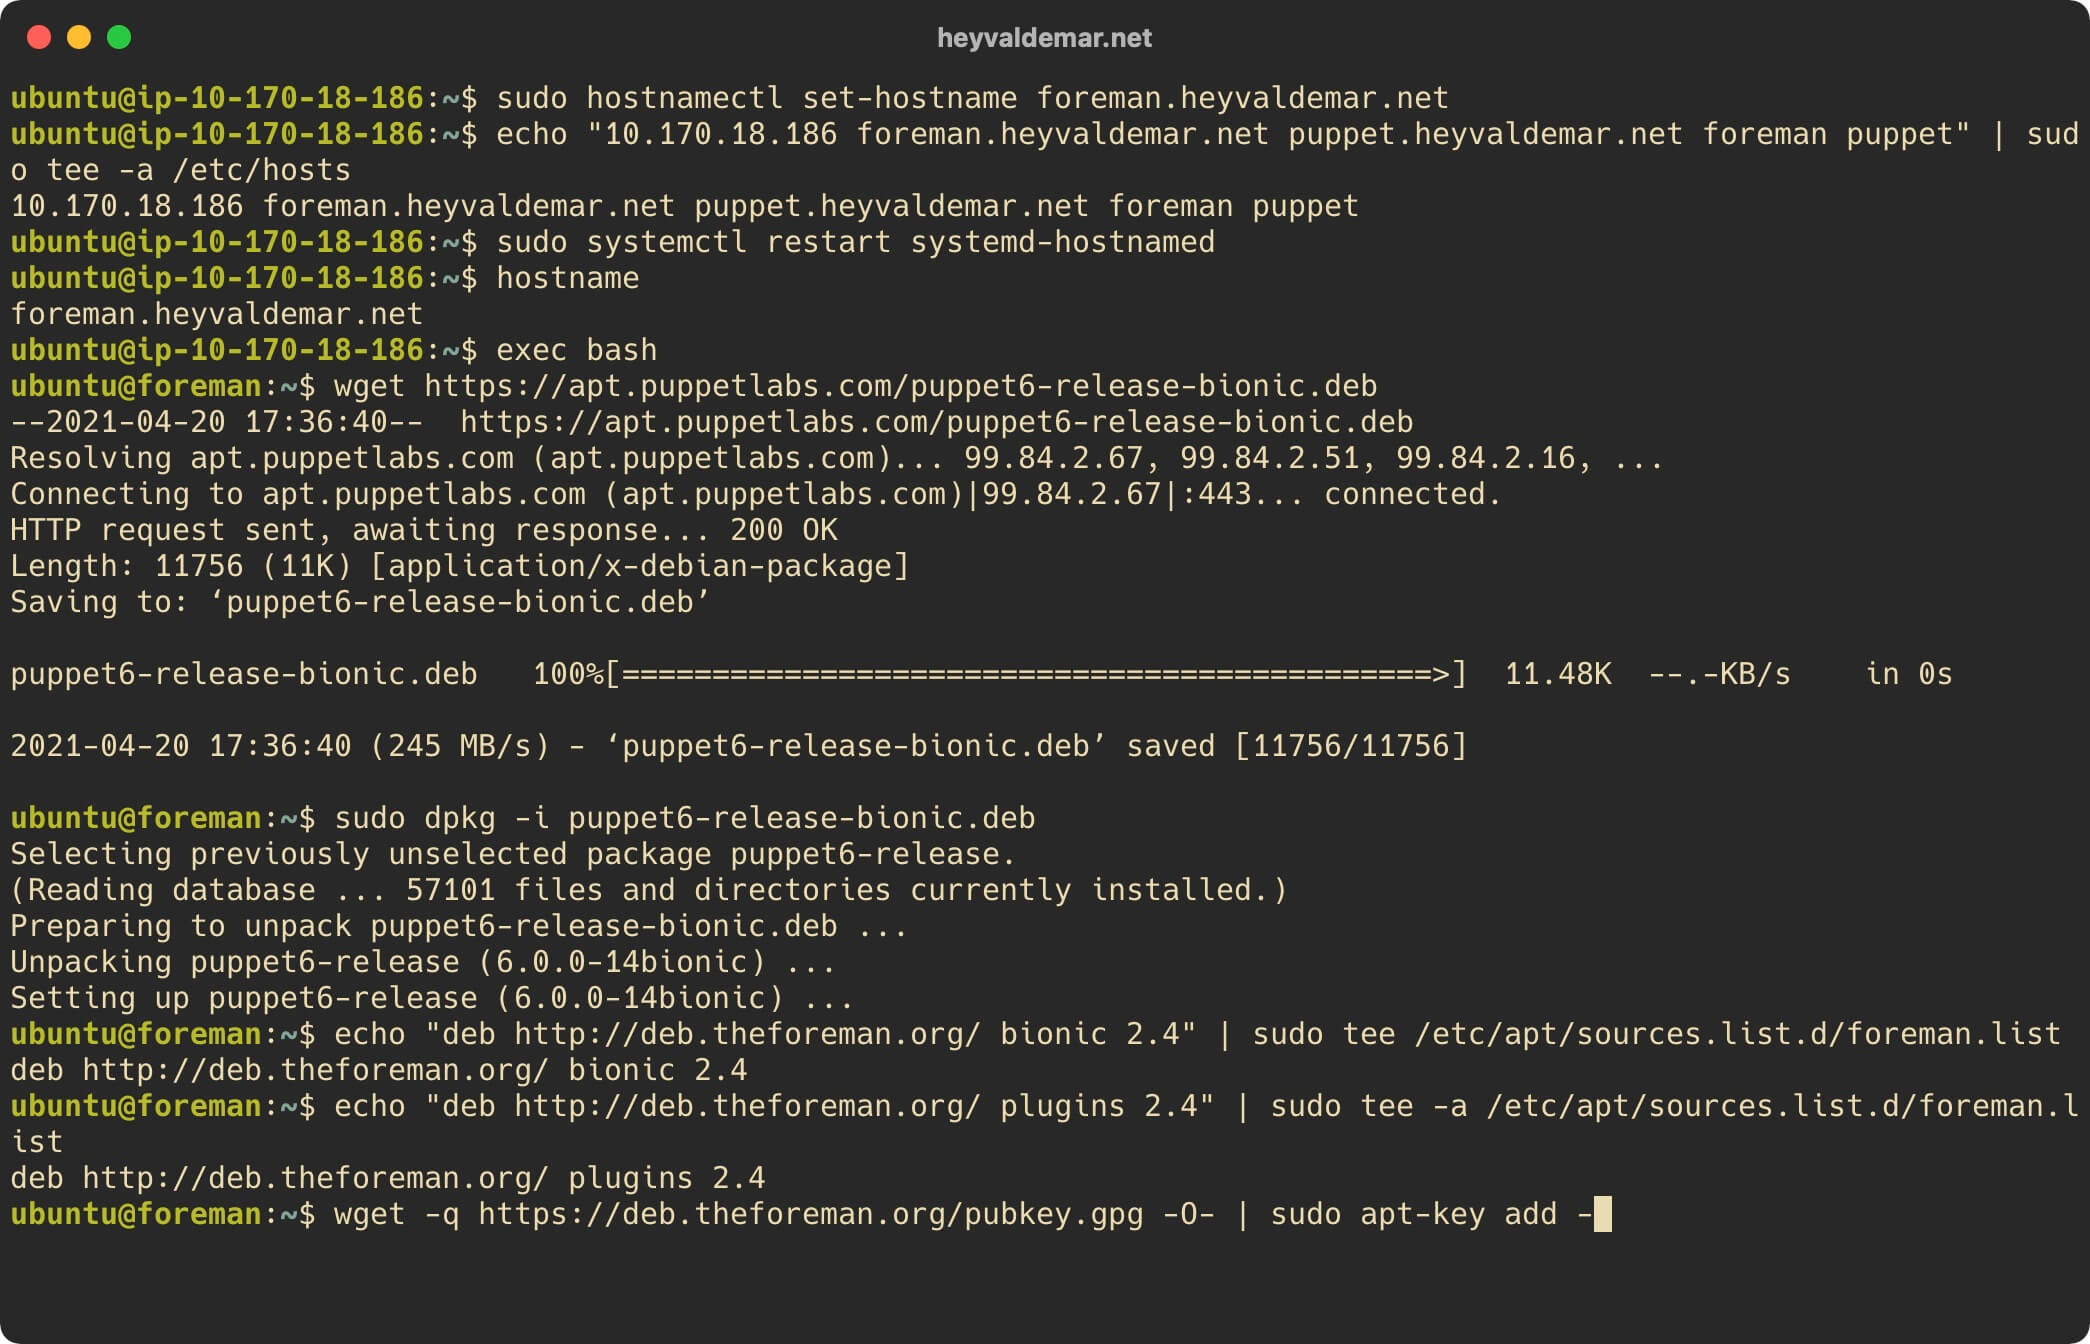Select the terminal title bar
Viewport: 2090px width, 1344px height.
(1043, 38)
